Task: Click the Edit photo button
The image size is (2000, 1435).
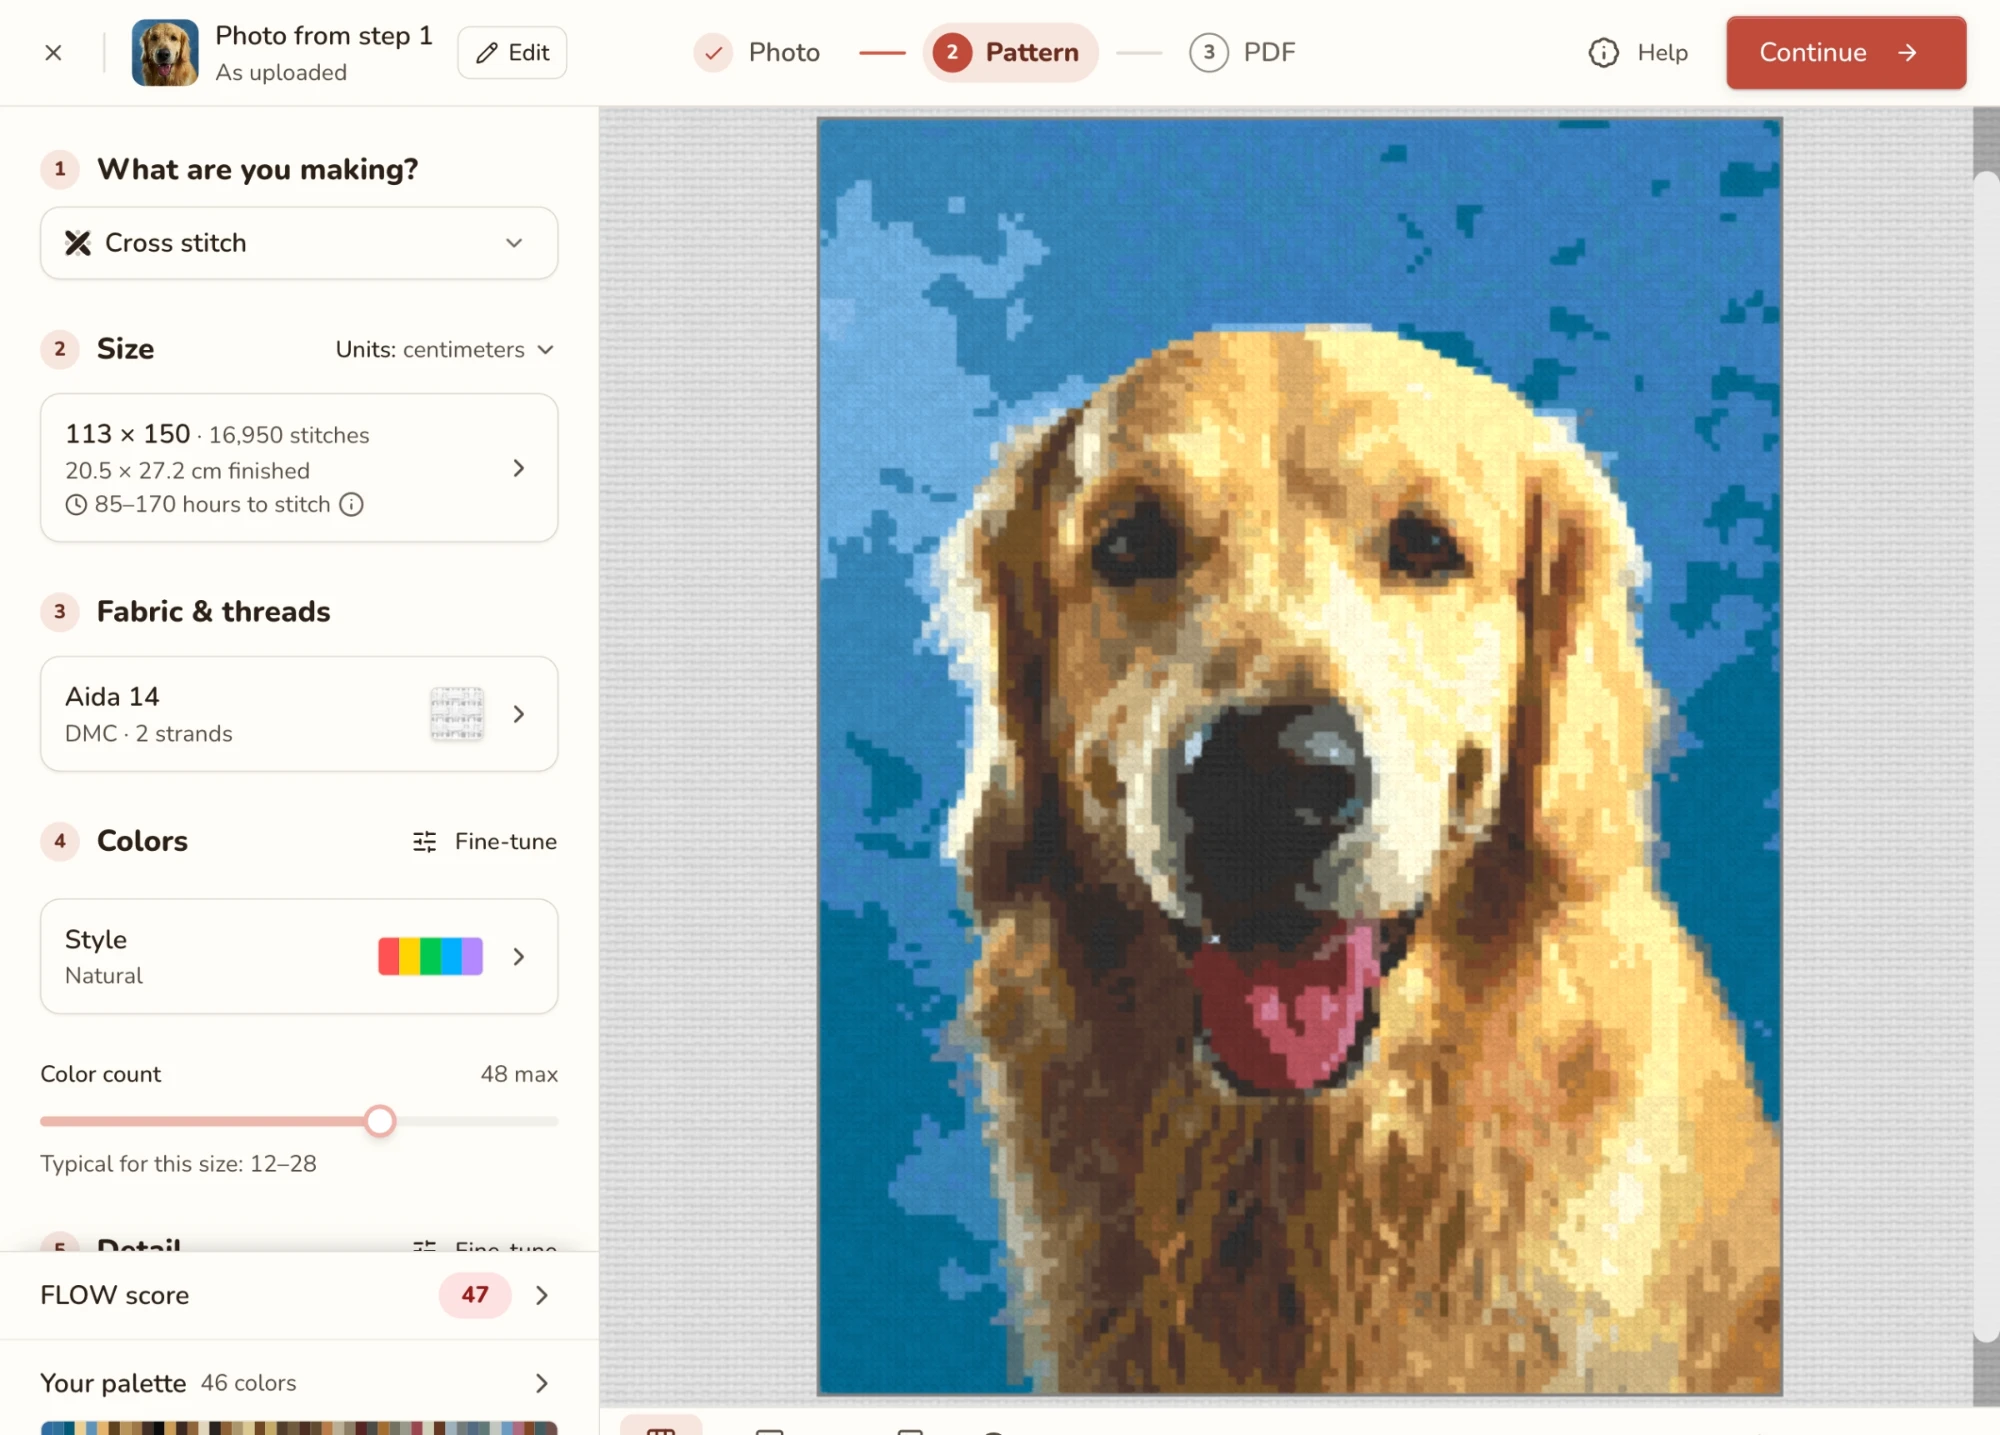Action: click(512, 53)
